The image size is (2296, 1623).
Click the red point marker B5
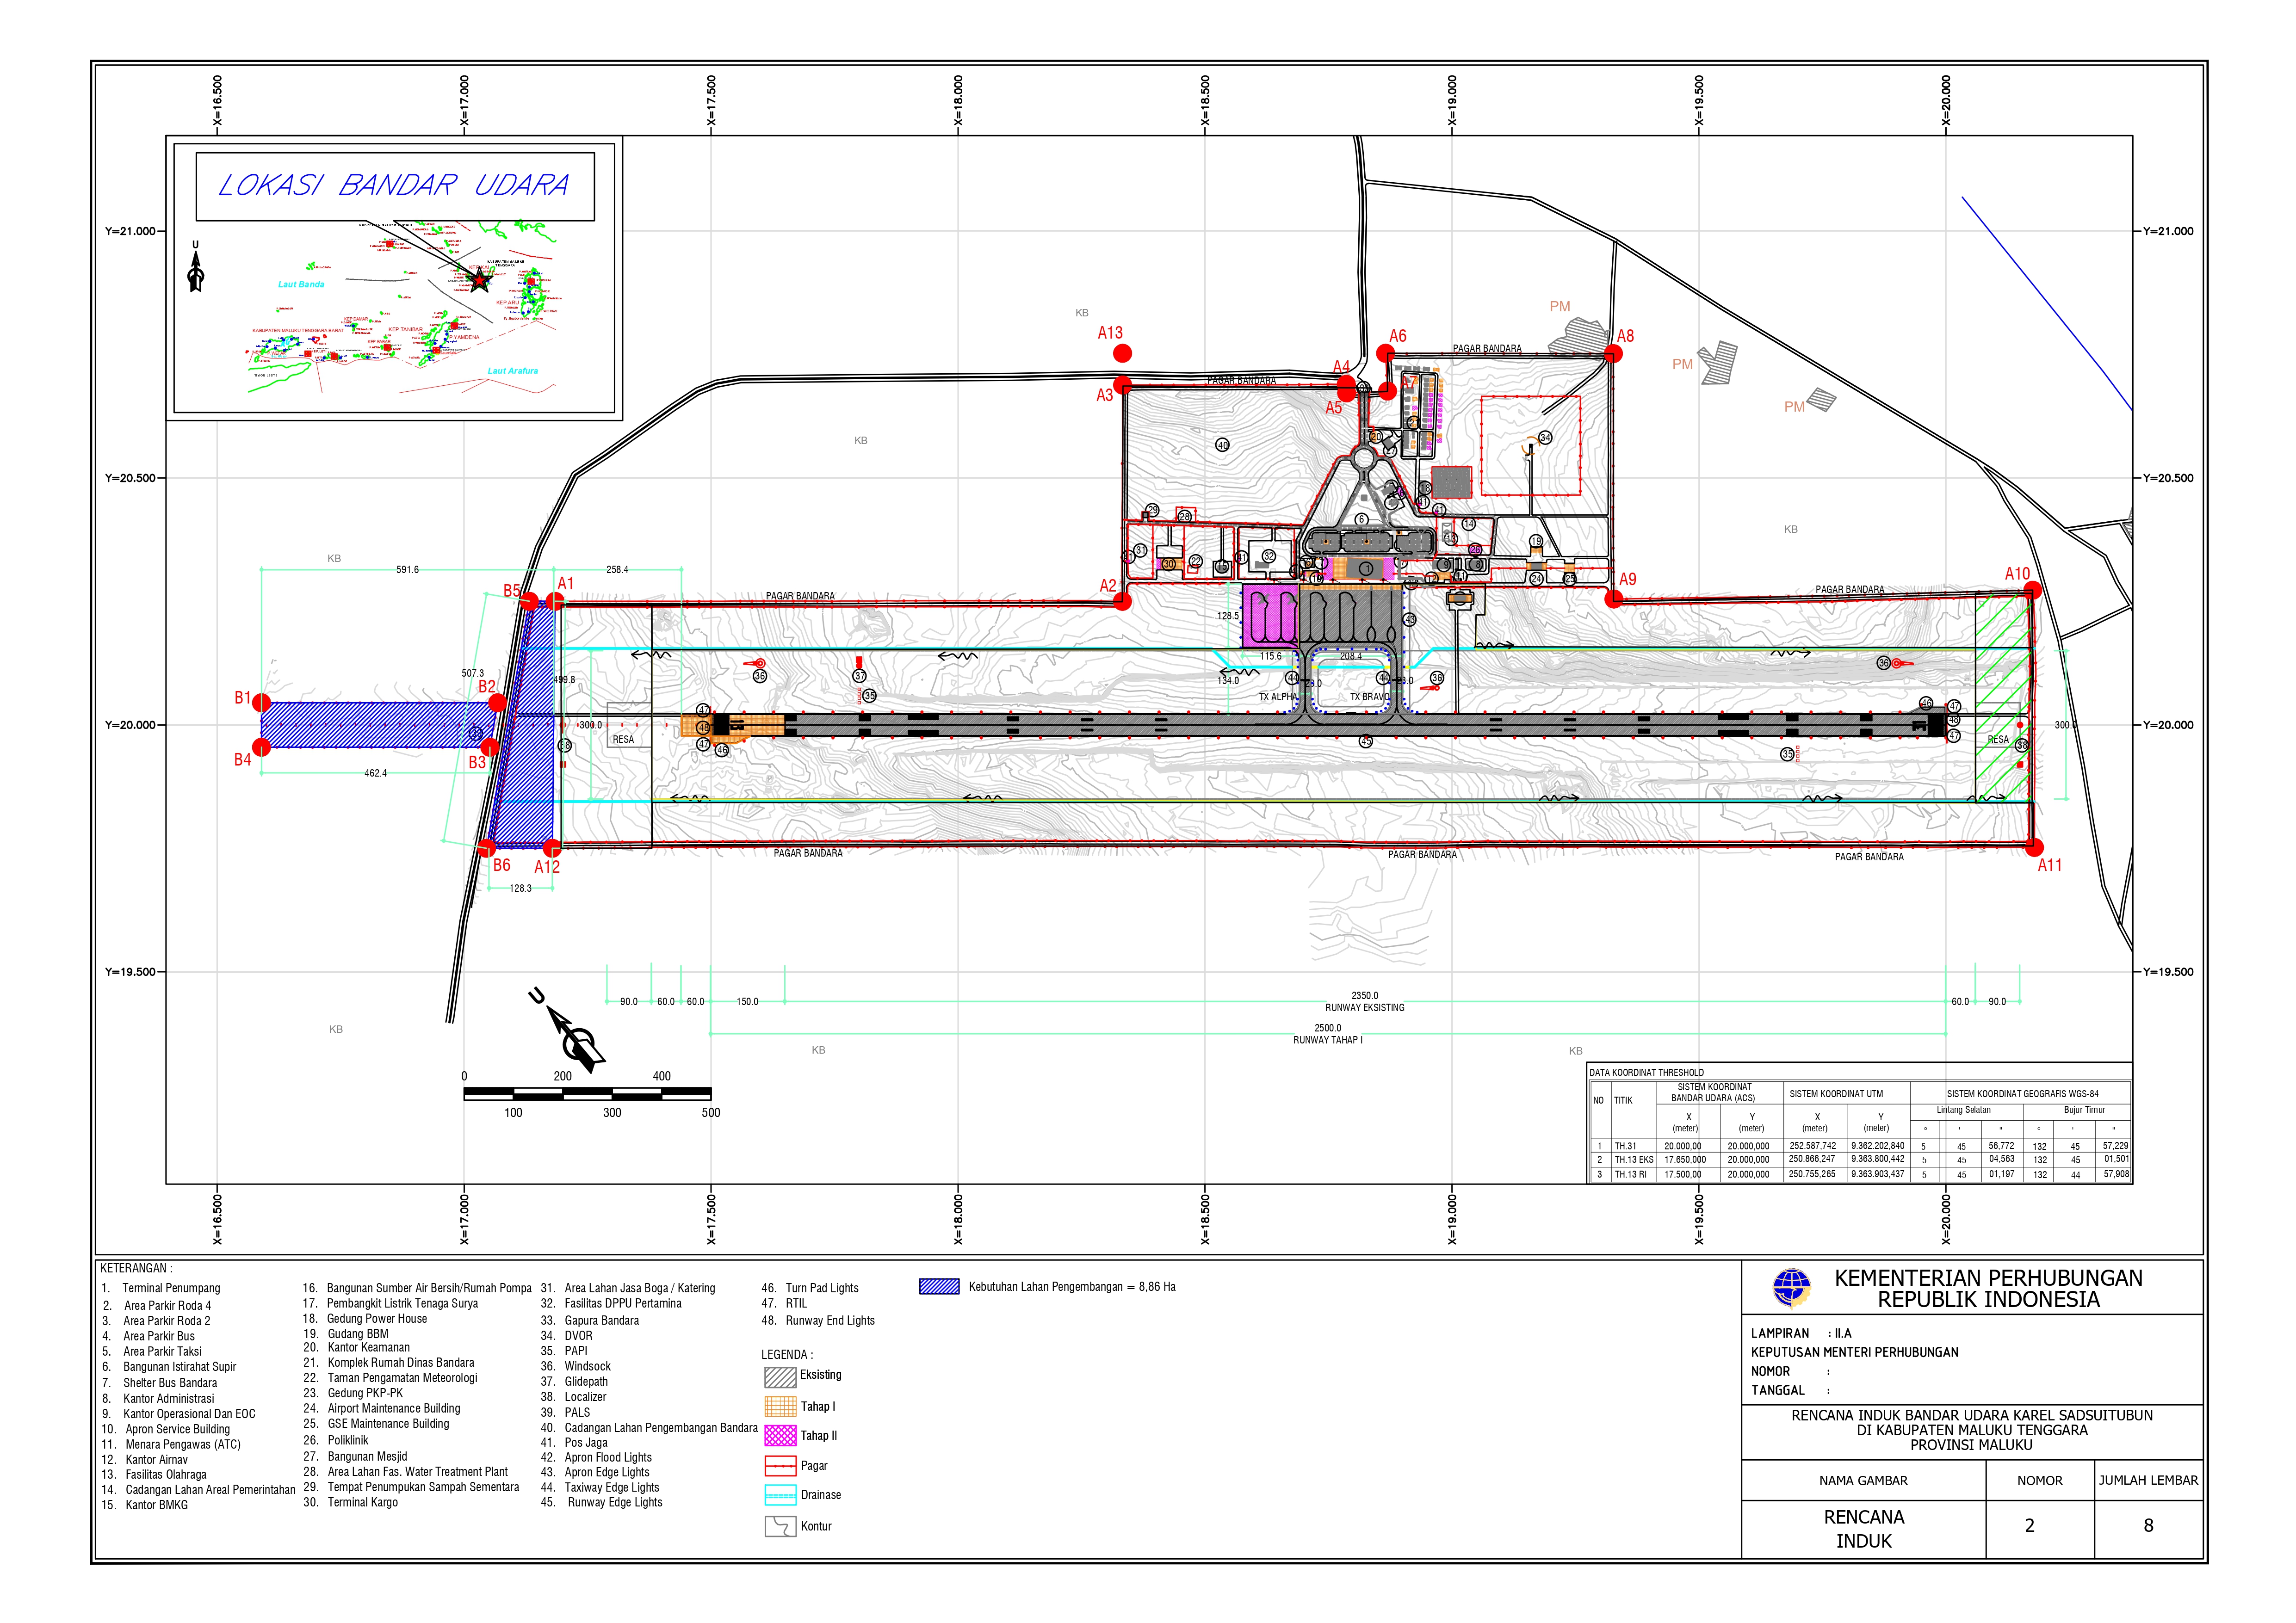[x=529, y=601]
